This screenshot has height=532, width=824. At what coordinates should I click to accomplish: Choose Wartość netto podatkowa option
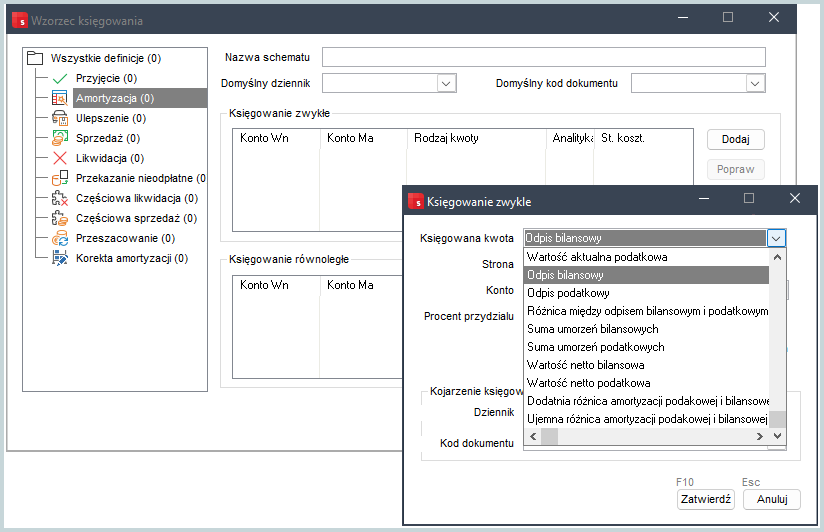coord(647,383)
